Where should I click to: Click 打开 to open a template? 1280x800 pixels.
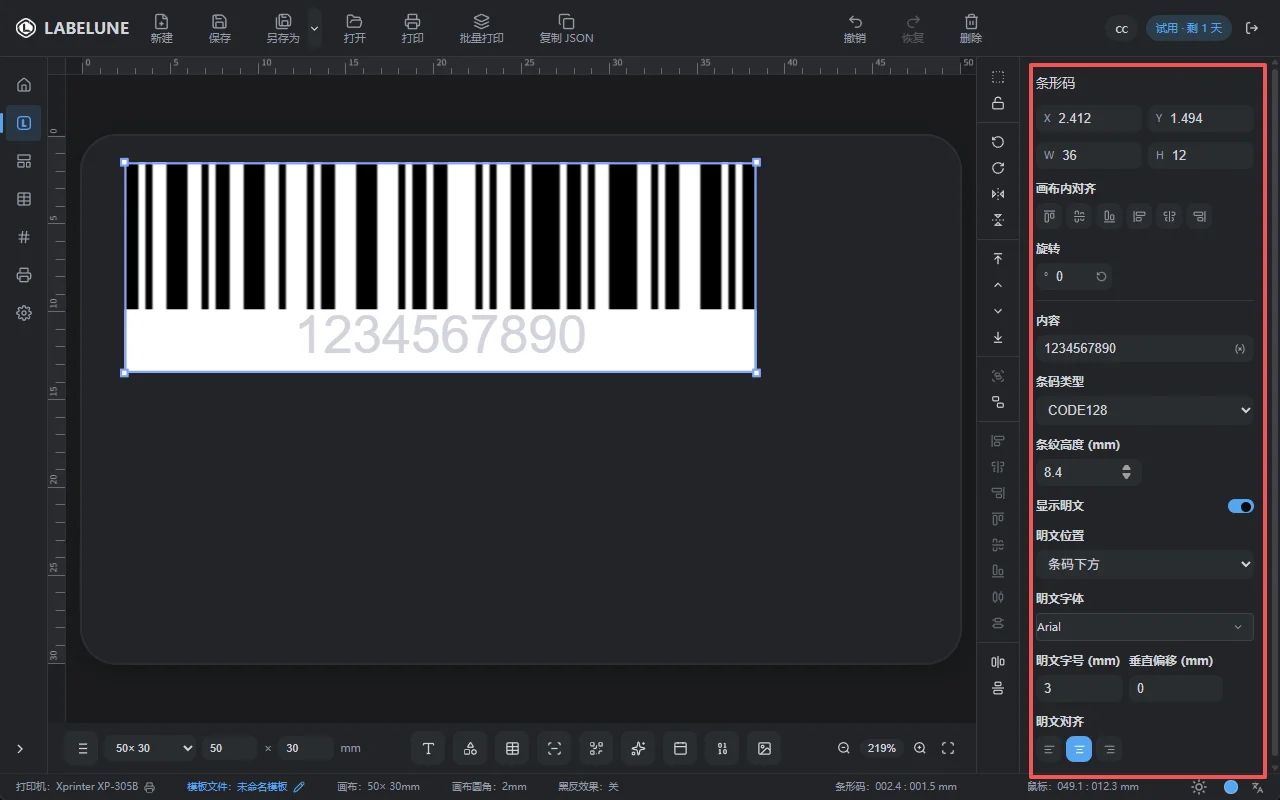click(x=354, y=28)
